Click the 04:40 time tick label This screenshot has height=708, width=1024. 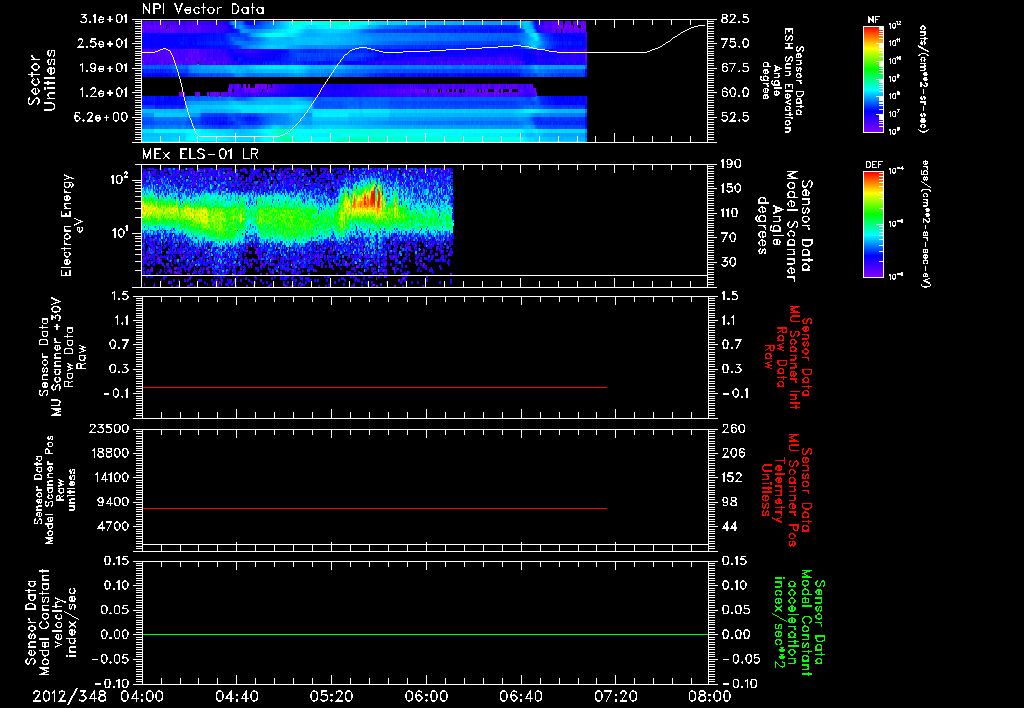tap(236, 696)
